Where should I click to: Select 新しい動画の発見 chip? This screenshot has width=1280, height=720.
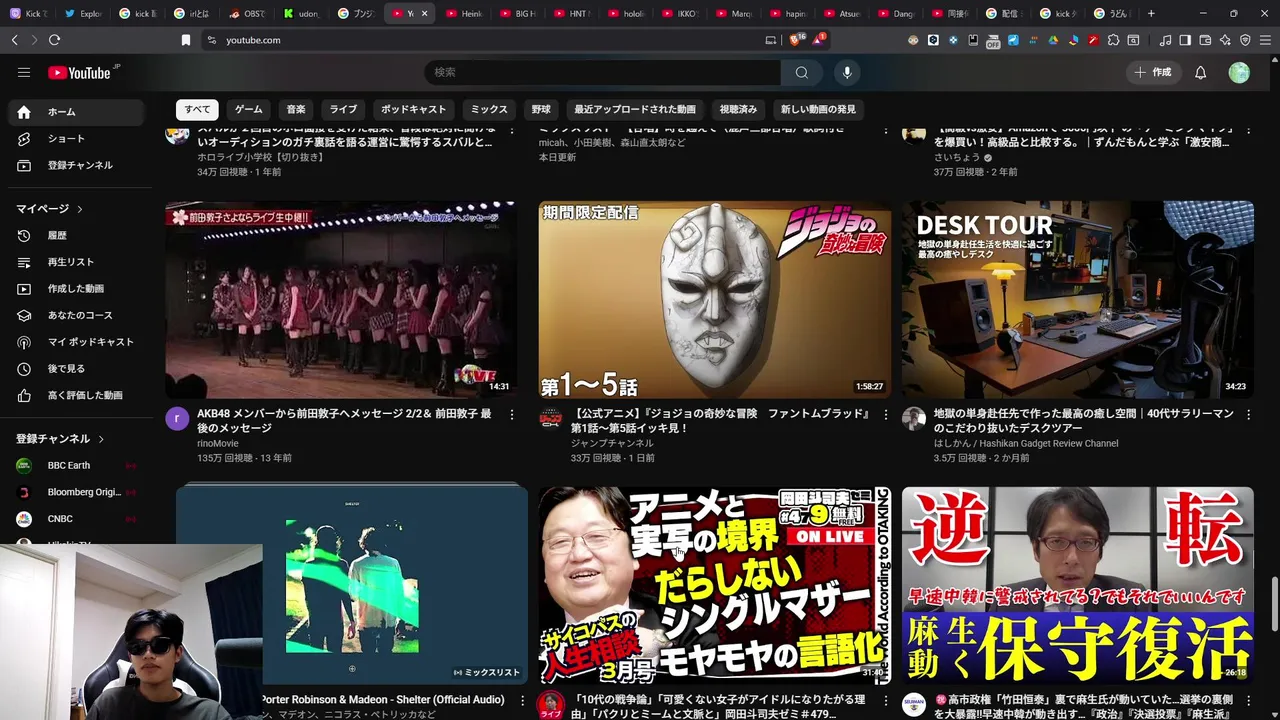pos(818,109)
